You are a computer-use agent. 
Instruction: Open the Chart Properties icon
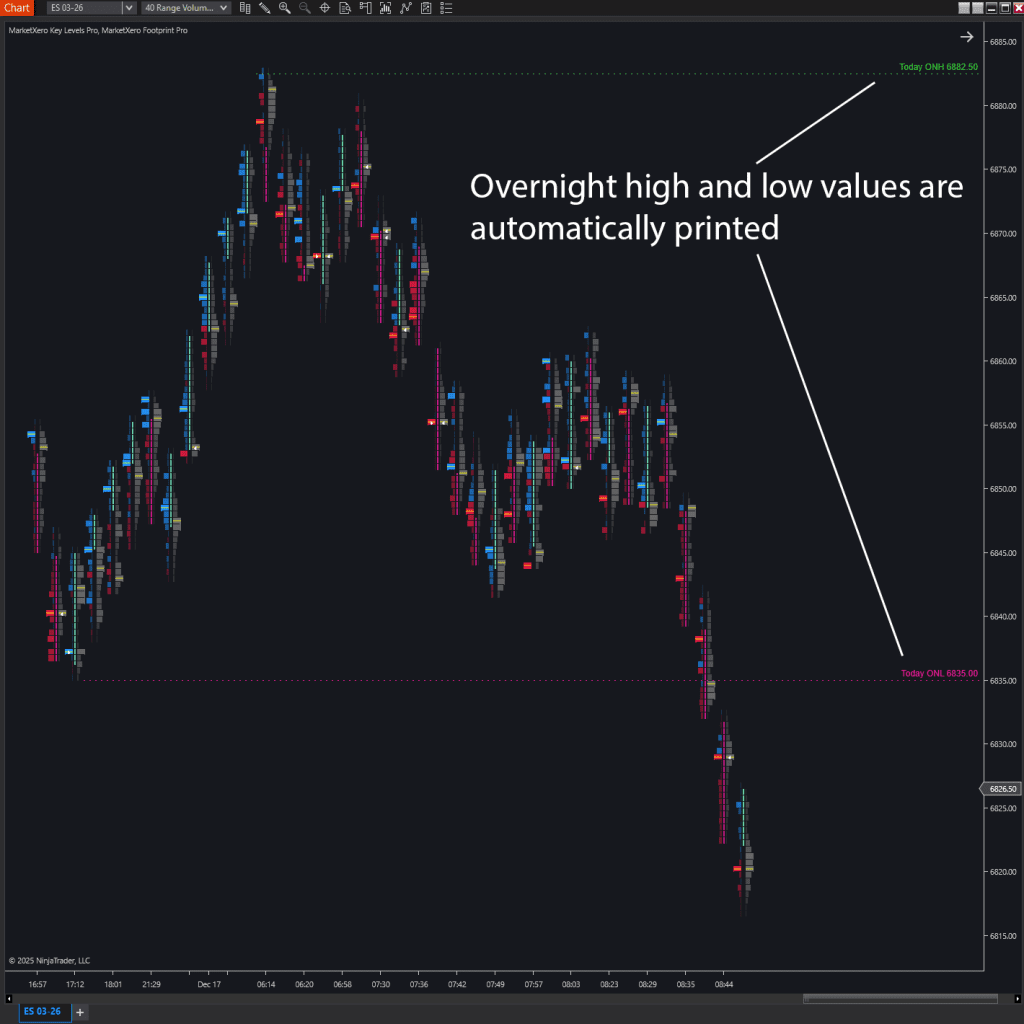(x=344, y=8)
